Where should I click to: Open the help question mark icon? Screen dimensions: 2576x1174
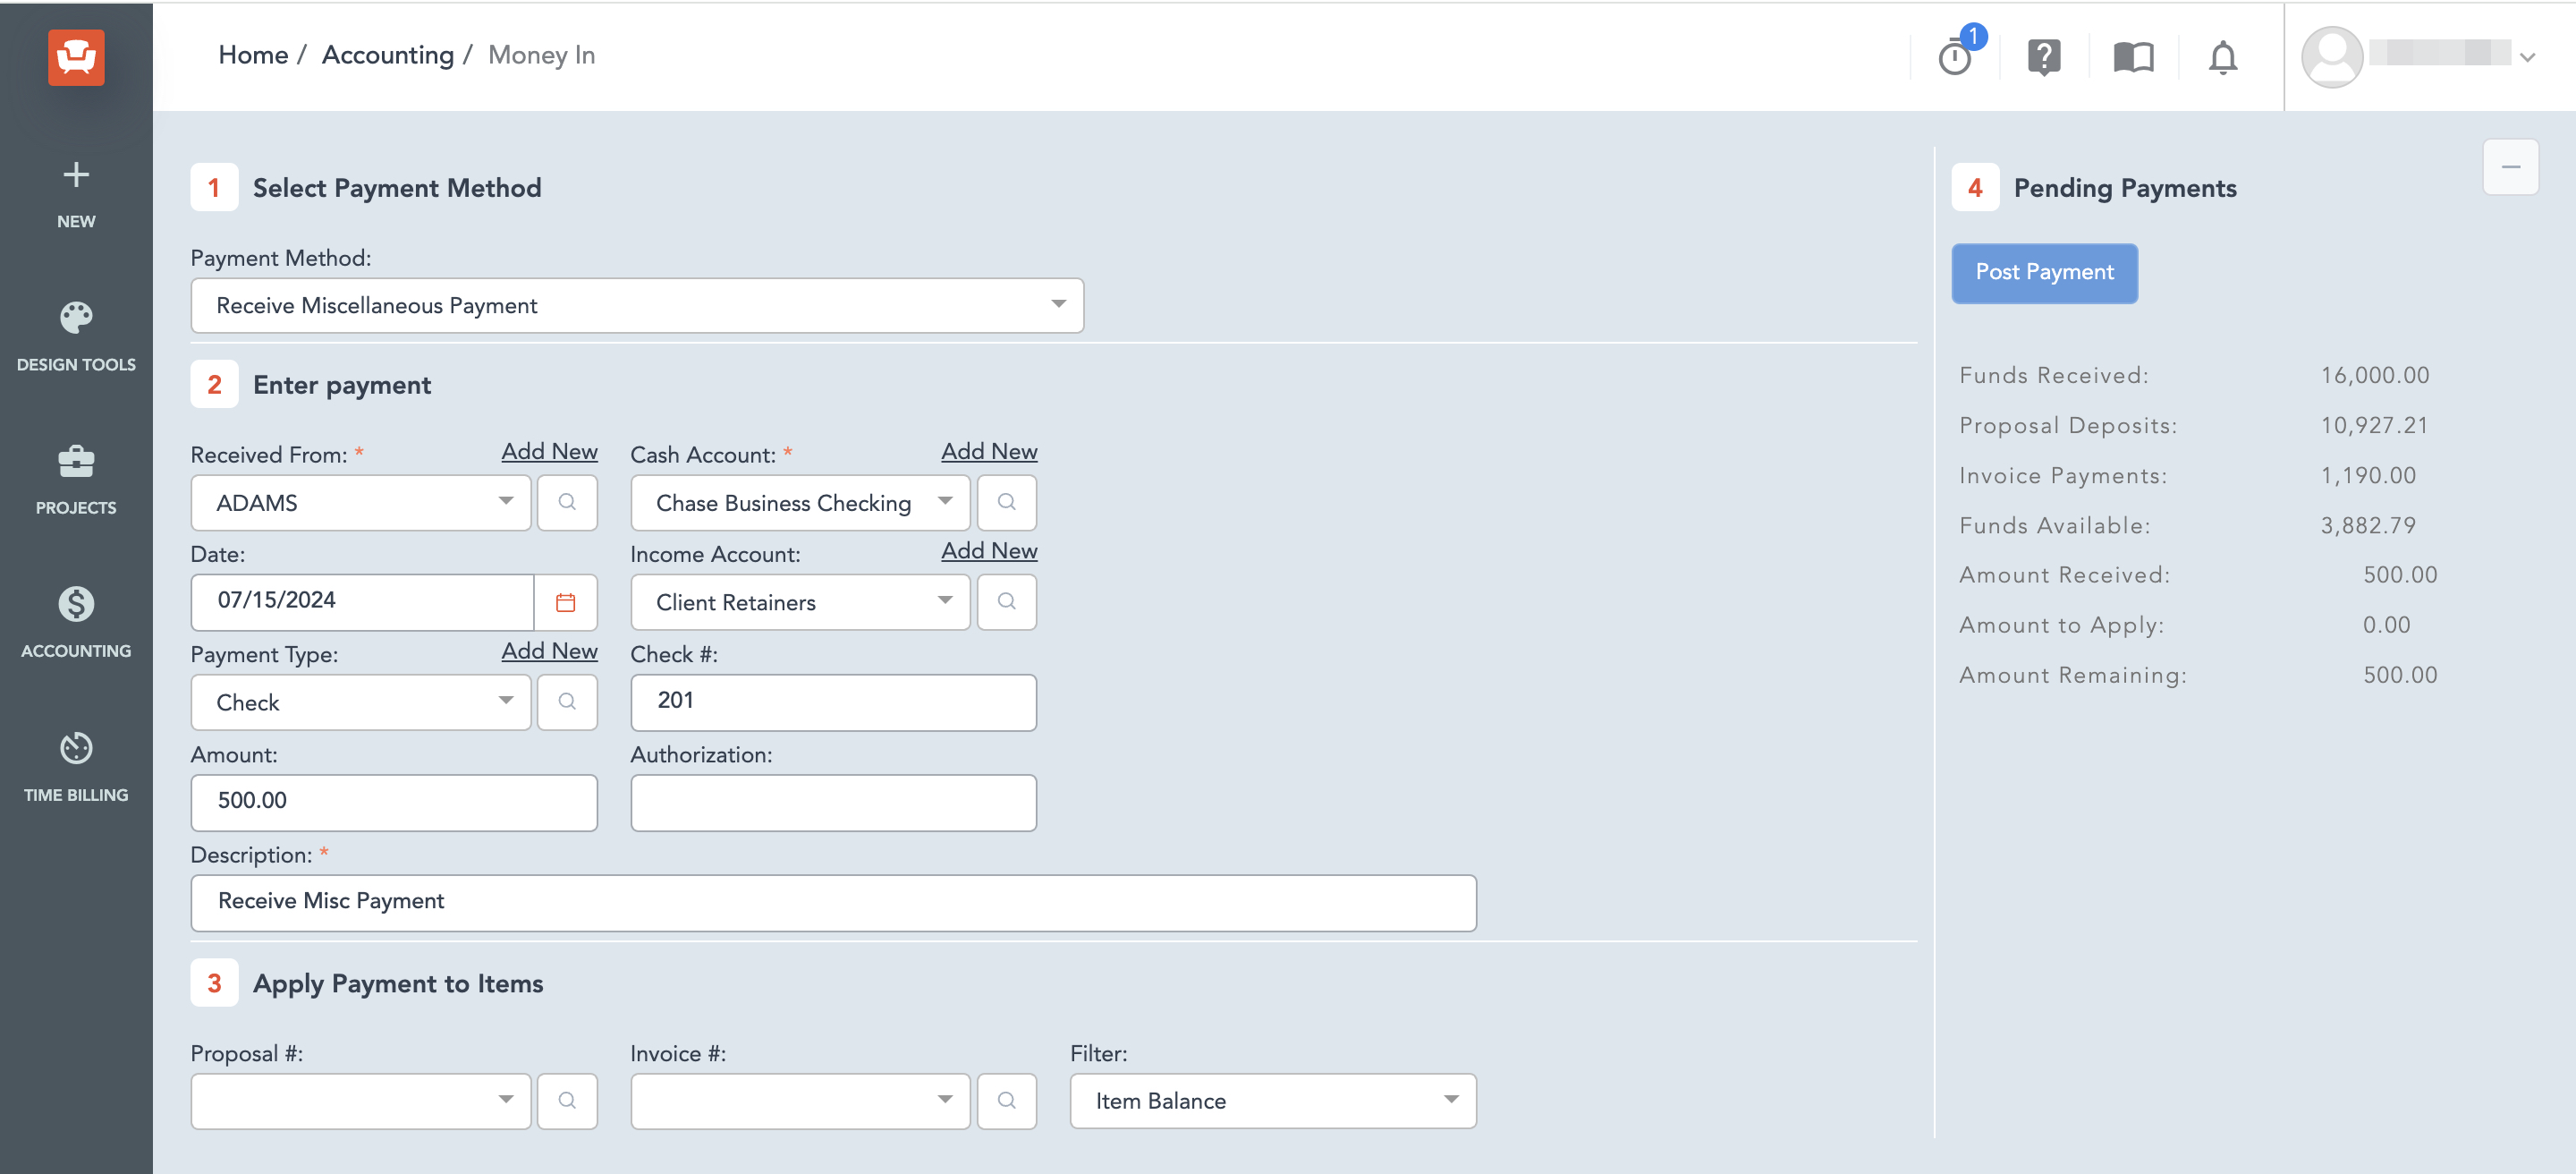[x=2044, y=56]
